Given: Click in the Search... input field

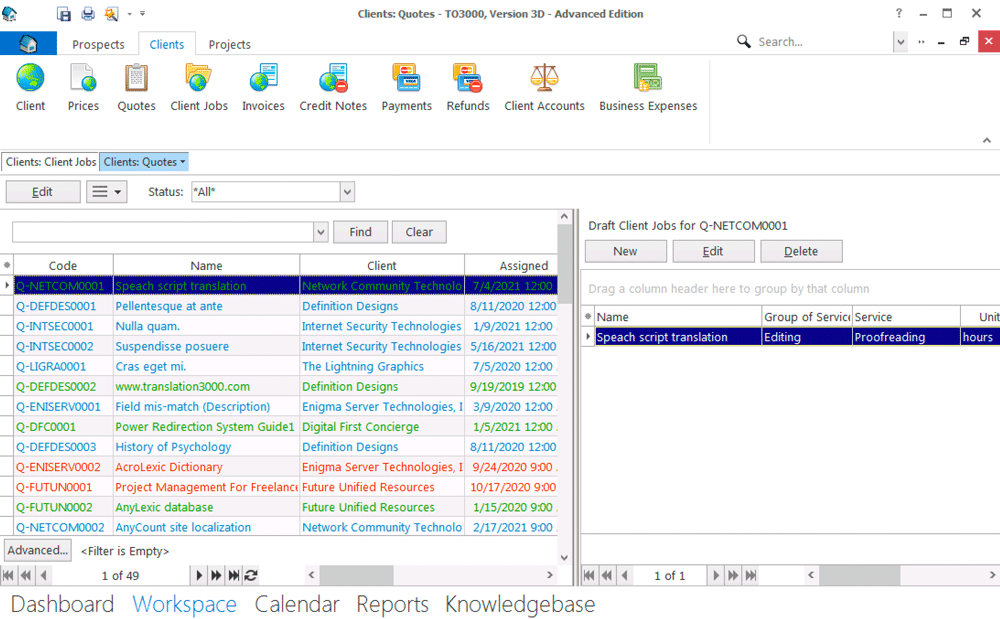Looking at the screenshot, I should pyautogui.click(x=823, y=42).
